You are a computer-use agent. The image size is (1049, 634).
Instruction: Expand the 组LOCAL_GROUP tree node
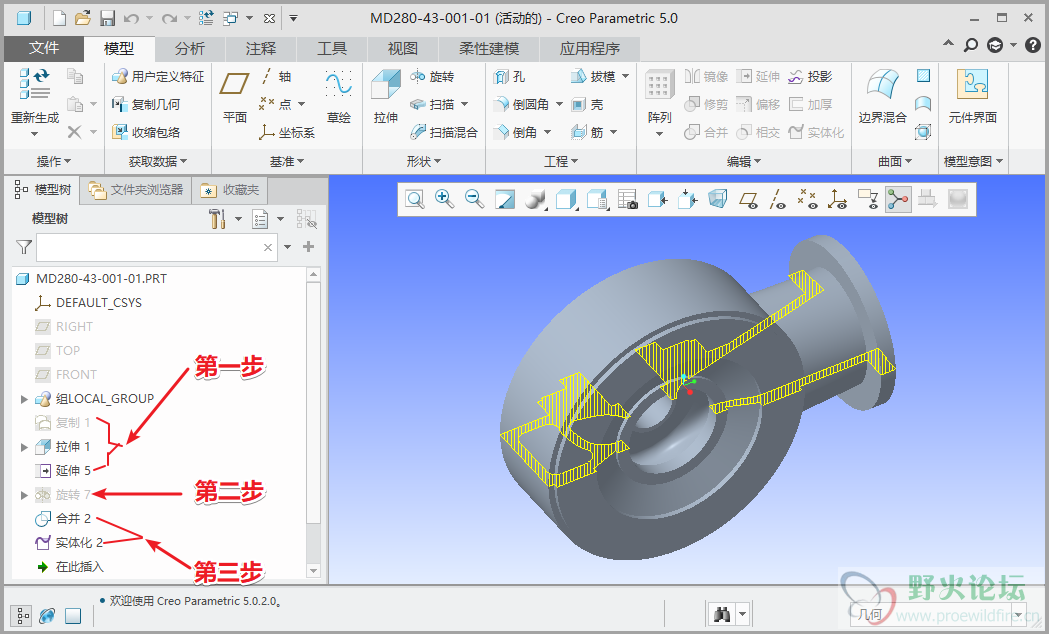[24, 399]
